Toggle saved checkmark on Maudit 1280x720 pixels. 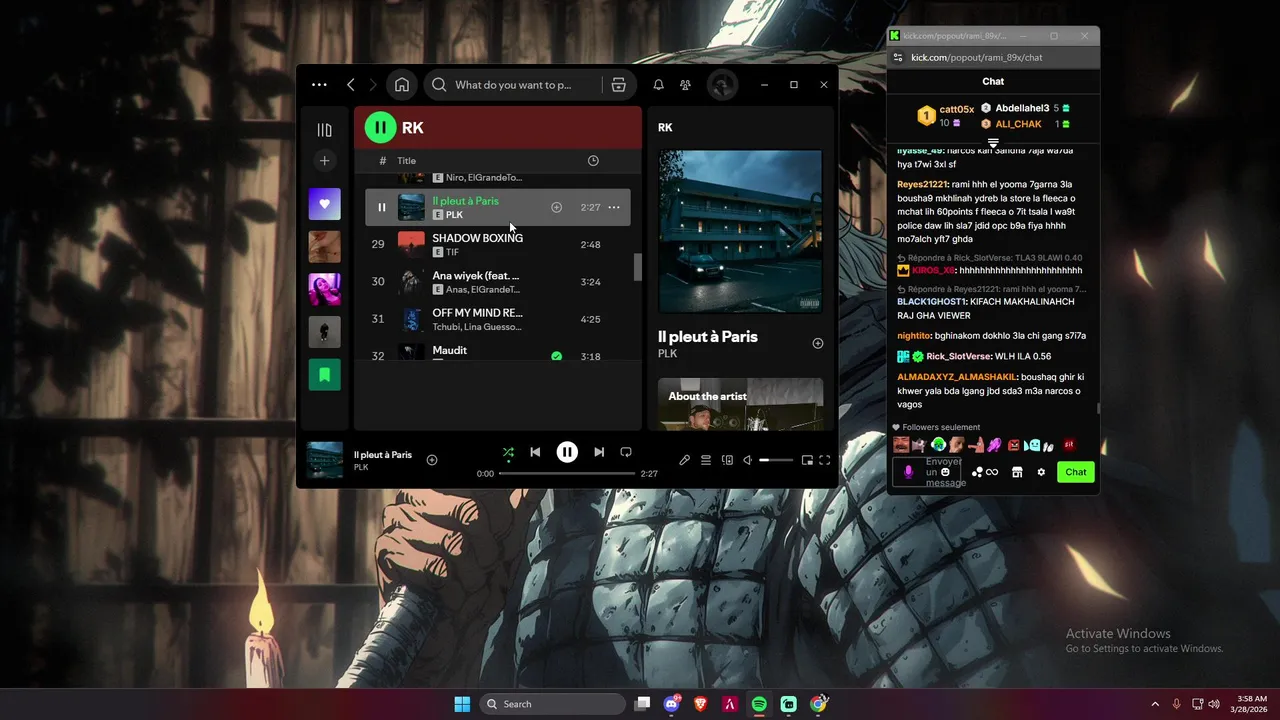click(x=556, y=356)
